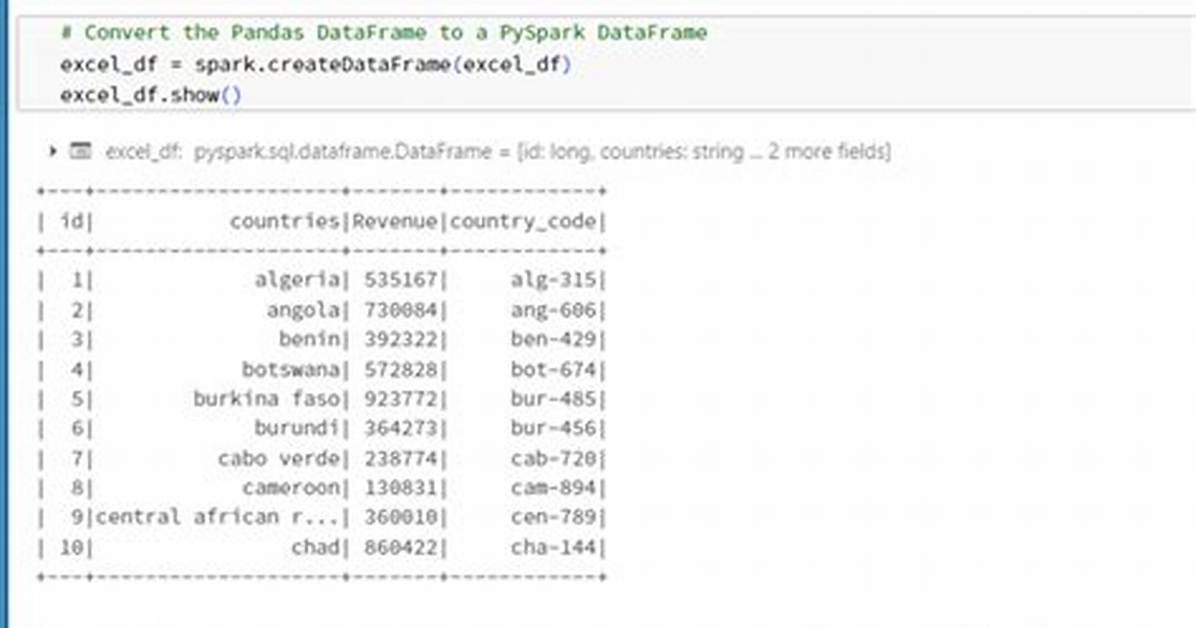Screen dimensions: 1196x628
Task: Click the revenue value 923772
Action: click(401, 398)
